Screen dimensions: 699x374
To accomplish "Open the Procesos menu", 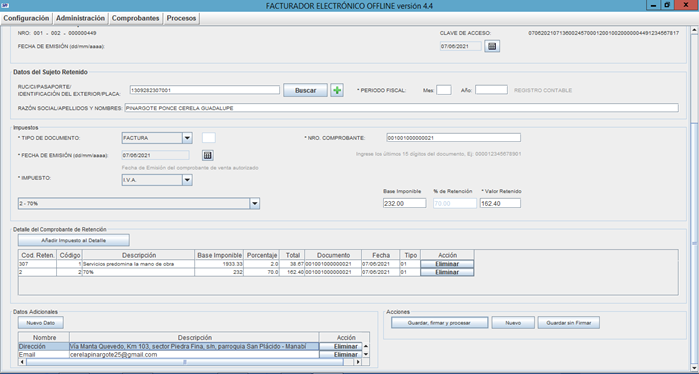I will click(181, 18).
